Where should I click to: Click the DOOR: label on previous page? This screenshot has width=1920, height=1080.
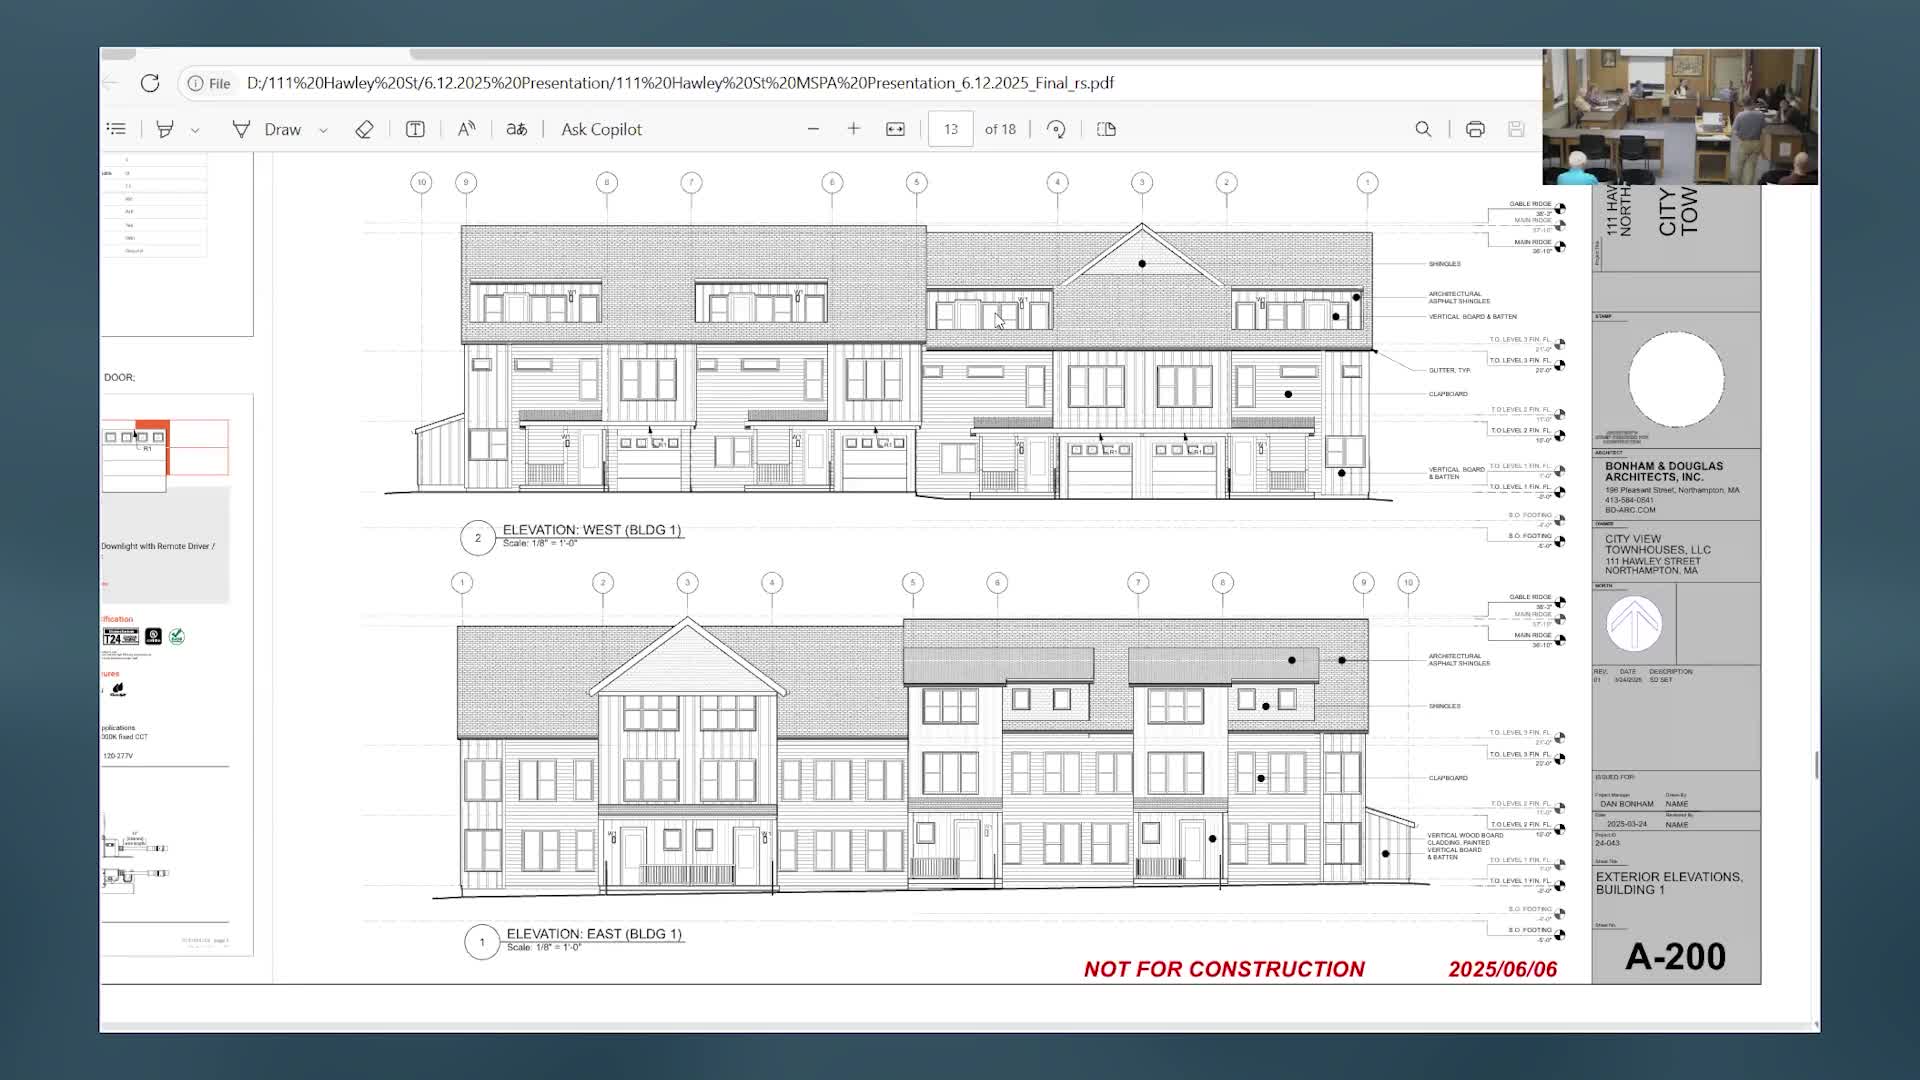119,377
